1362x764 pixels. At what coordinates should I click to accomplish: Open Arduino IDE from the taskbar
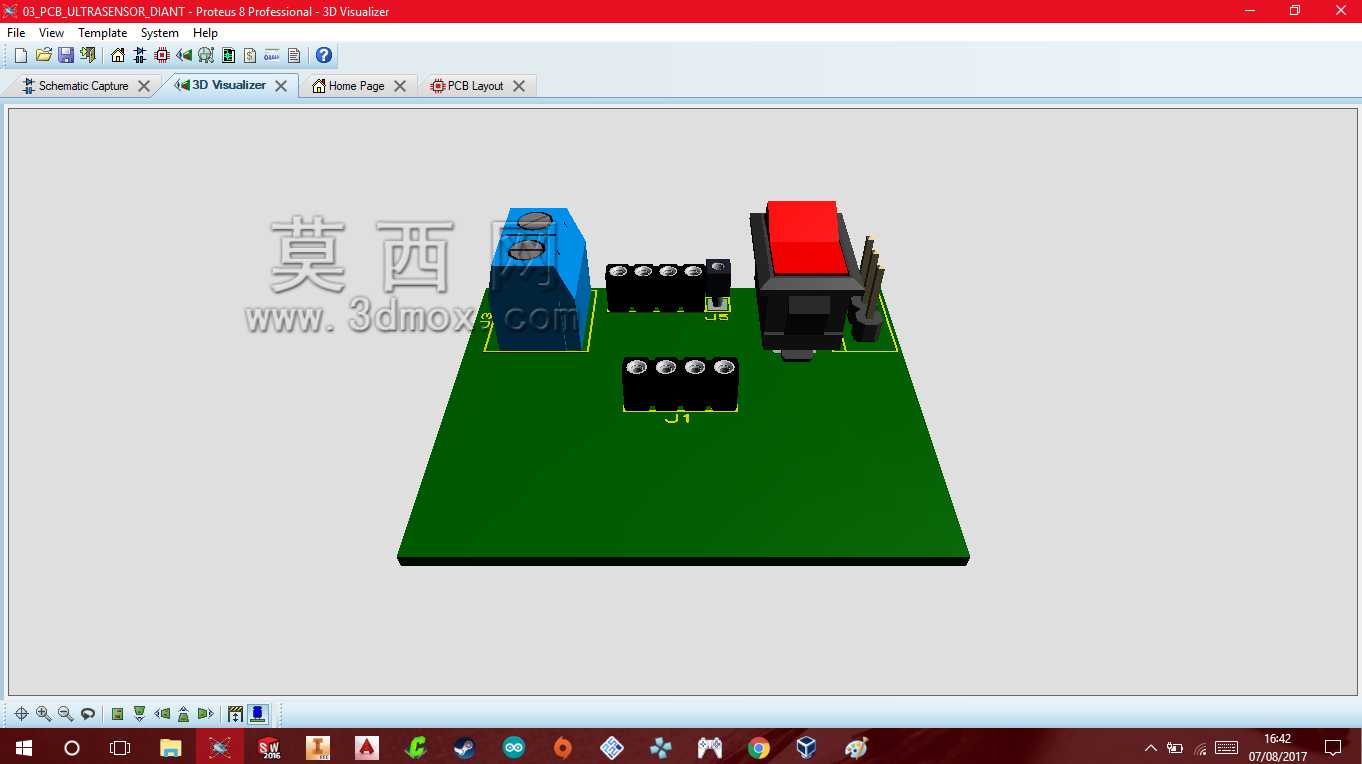(514, 747)
